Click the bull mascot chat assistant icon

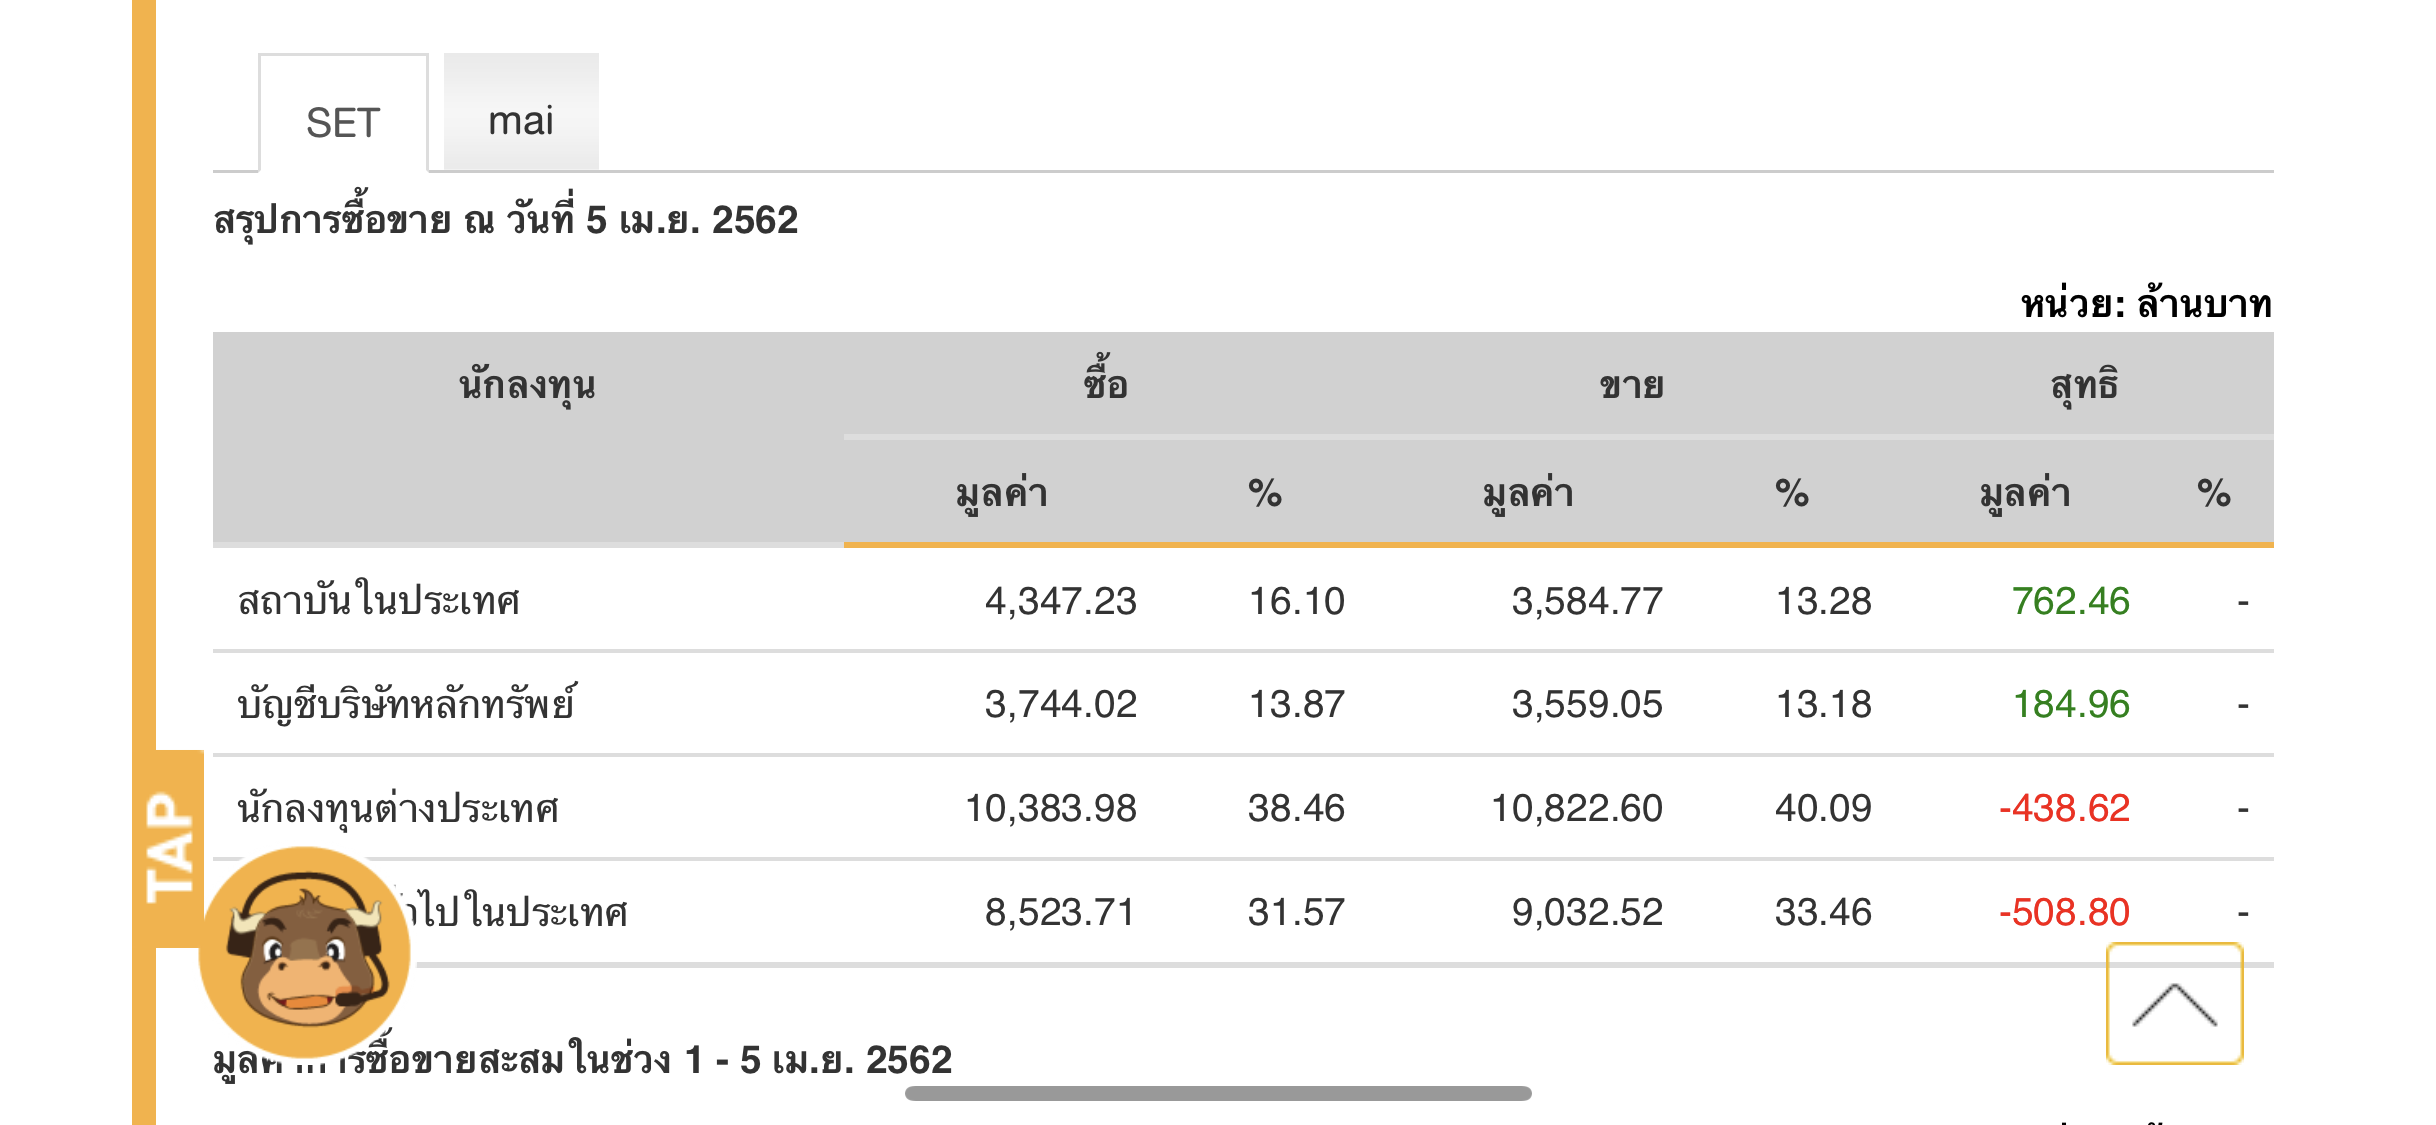pyautogui.click(x=305, y=950)
